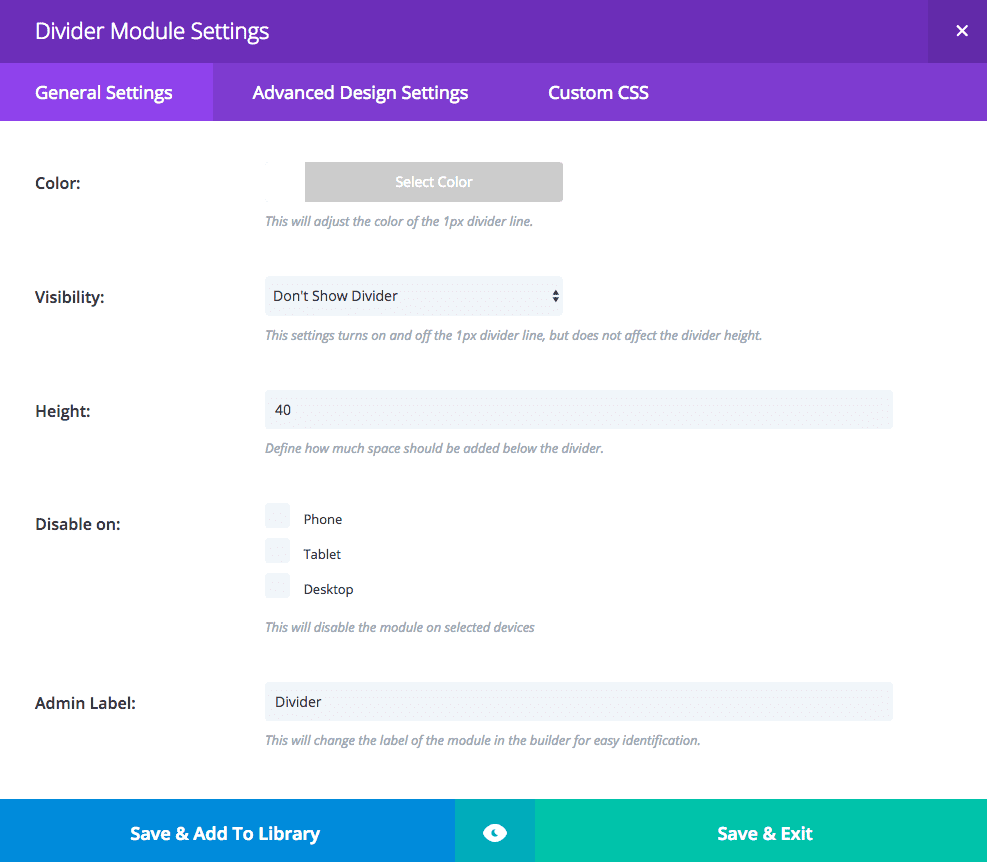Enable the Tablet checkbox
Viewport: 987px width, 862px height.
(278, 551)
